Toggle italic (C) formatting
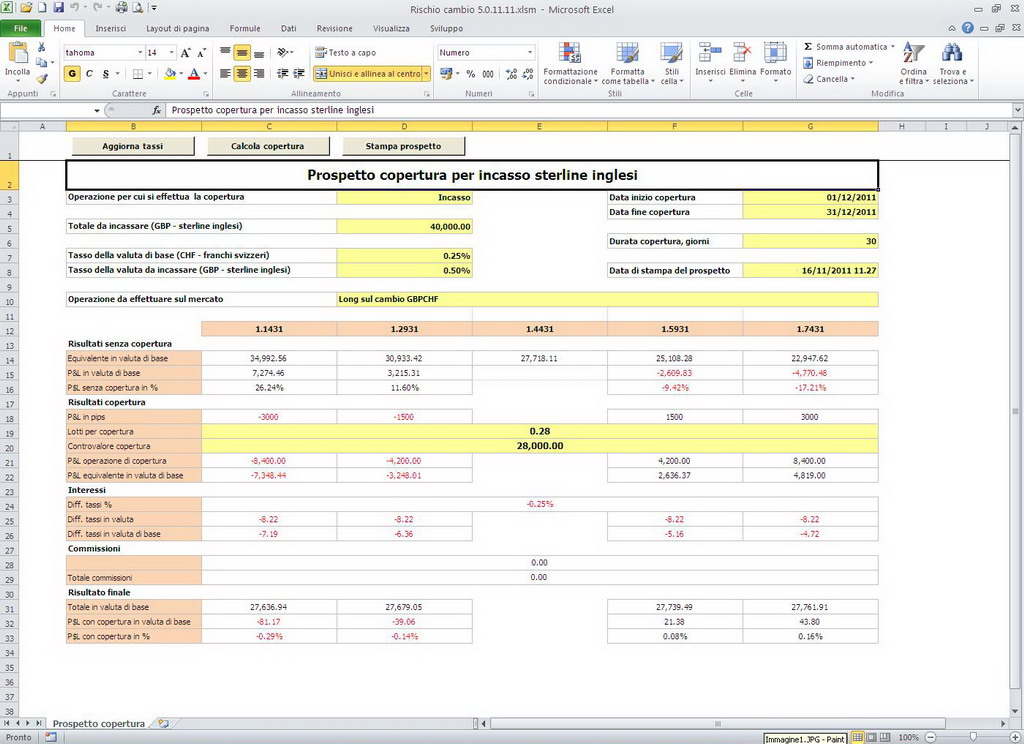Viewport: 1024px width, 744px height. coord(89,74)
